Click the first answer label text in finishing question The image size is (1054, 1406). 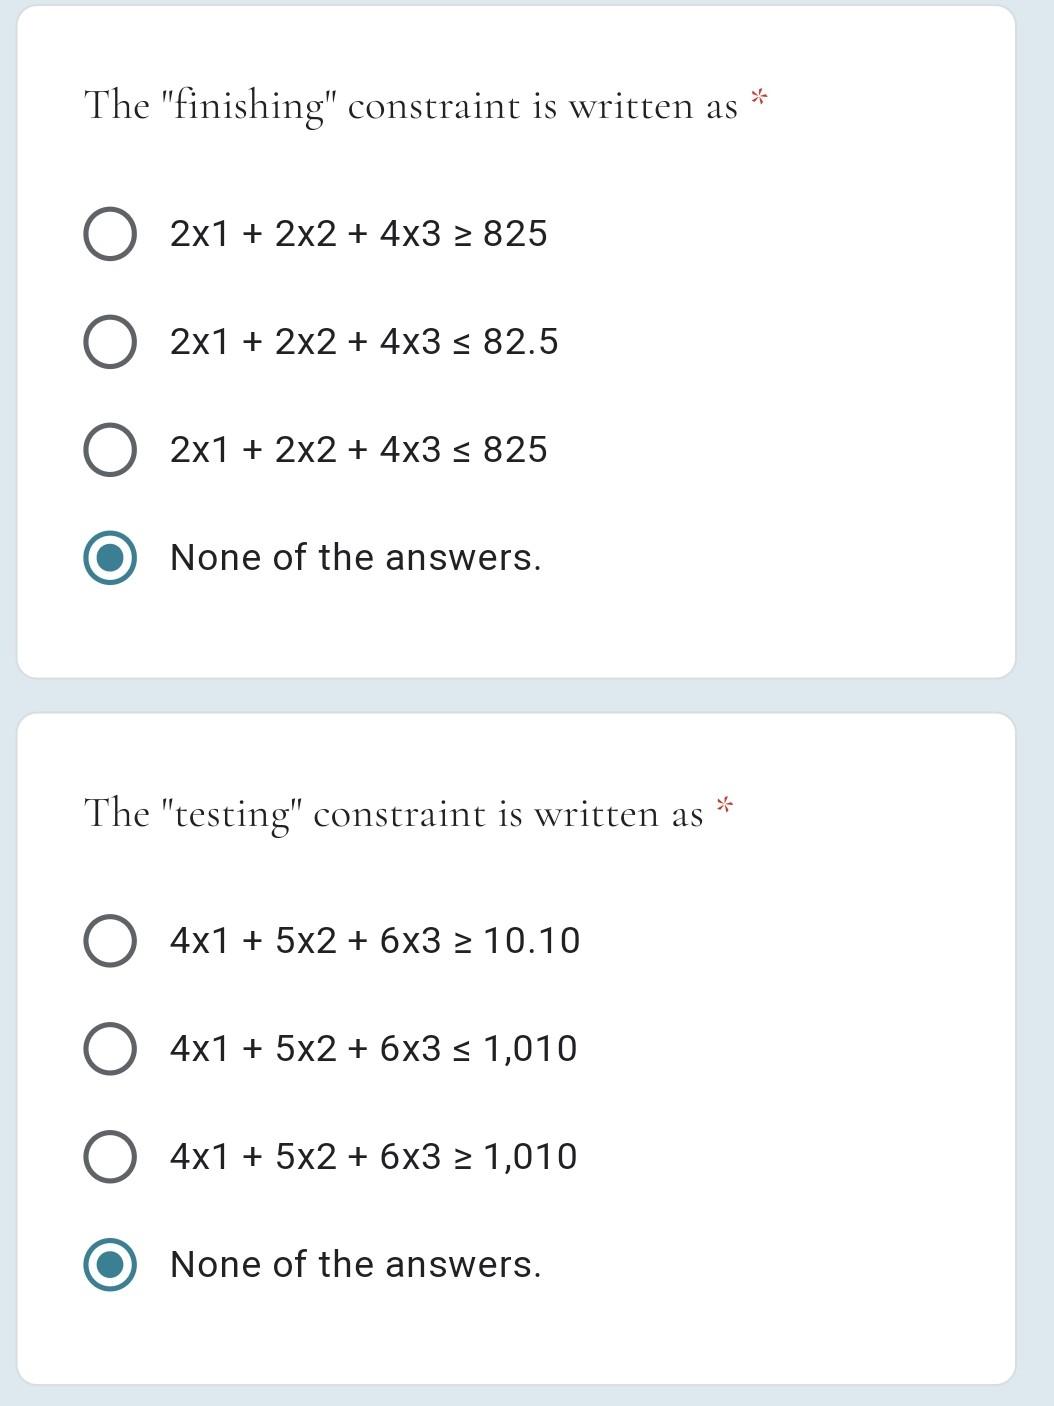[357, 234]
